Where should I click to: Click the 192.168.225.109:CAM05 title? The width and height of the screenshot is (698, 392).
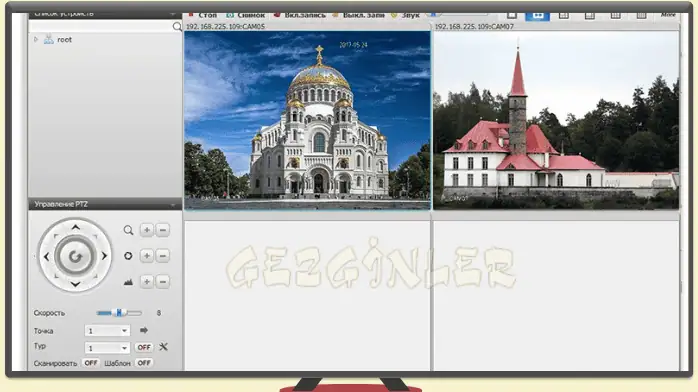tap(225, 27)
